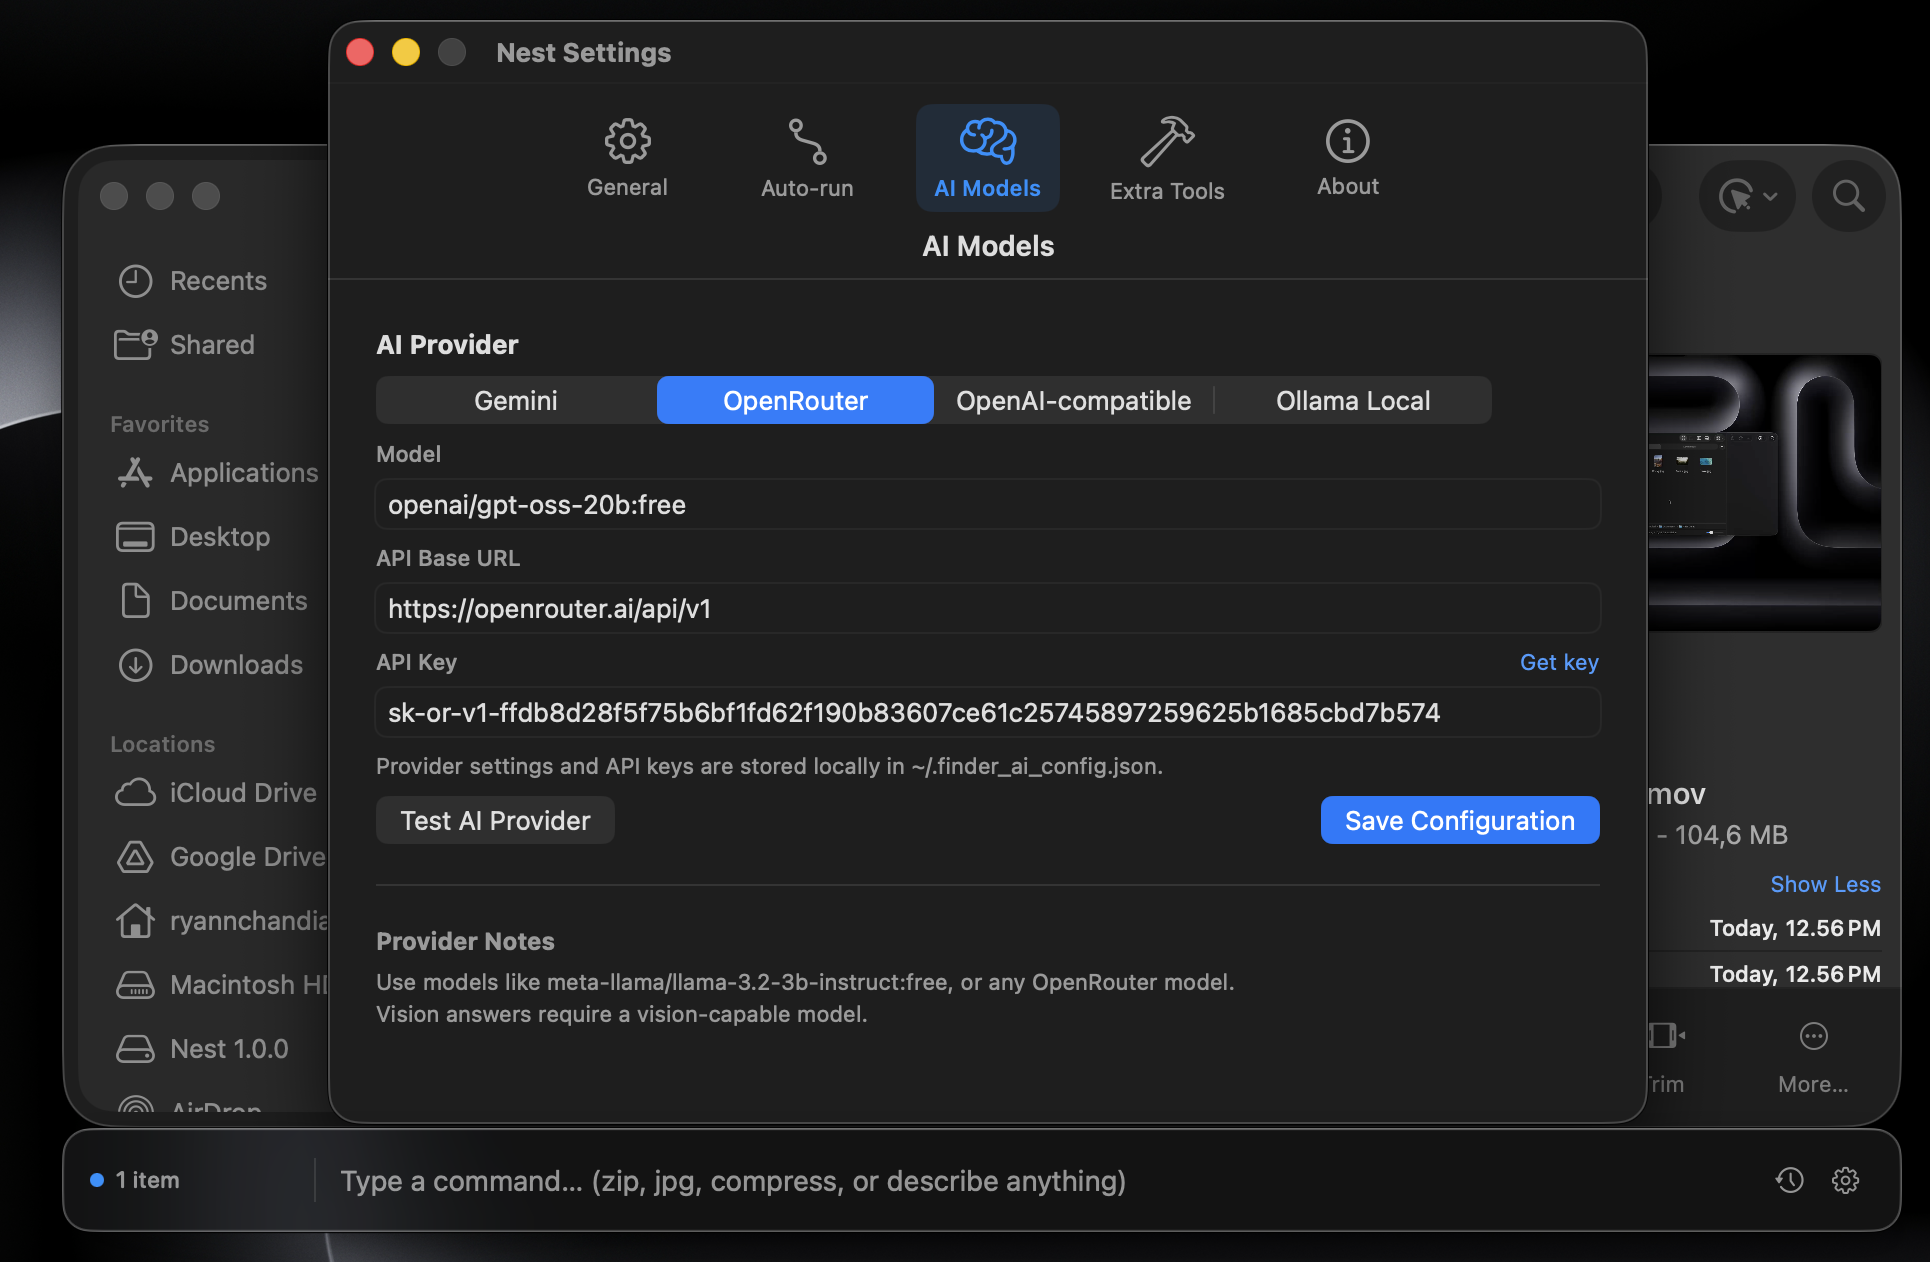Open Applications in Finder sidebar
The height and width of the screenshot is (1262, 1930).
pyautogui.click(x=218, y=472)
